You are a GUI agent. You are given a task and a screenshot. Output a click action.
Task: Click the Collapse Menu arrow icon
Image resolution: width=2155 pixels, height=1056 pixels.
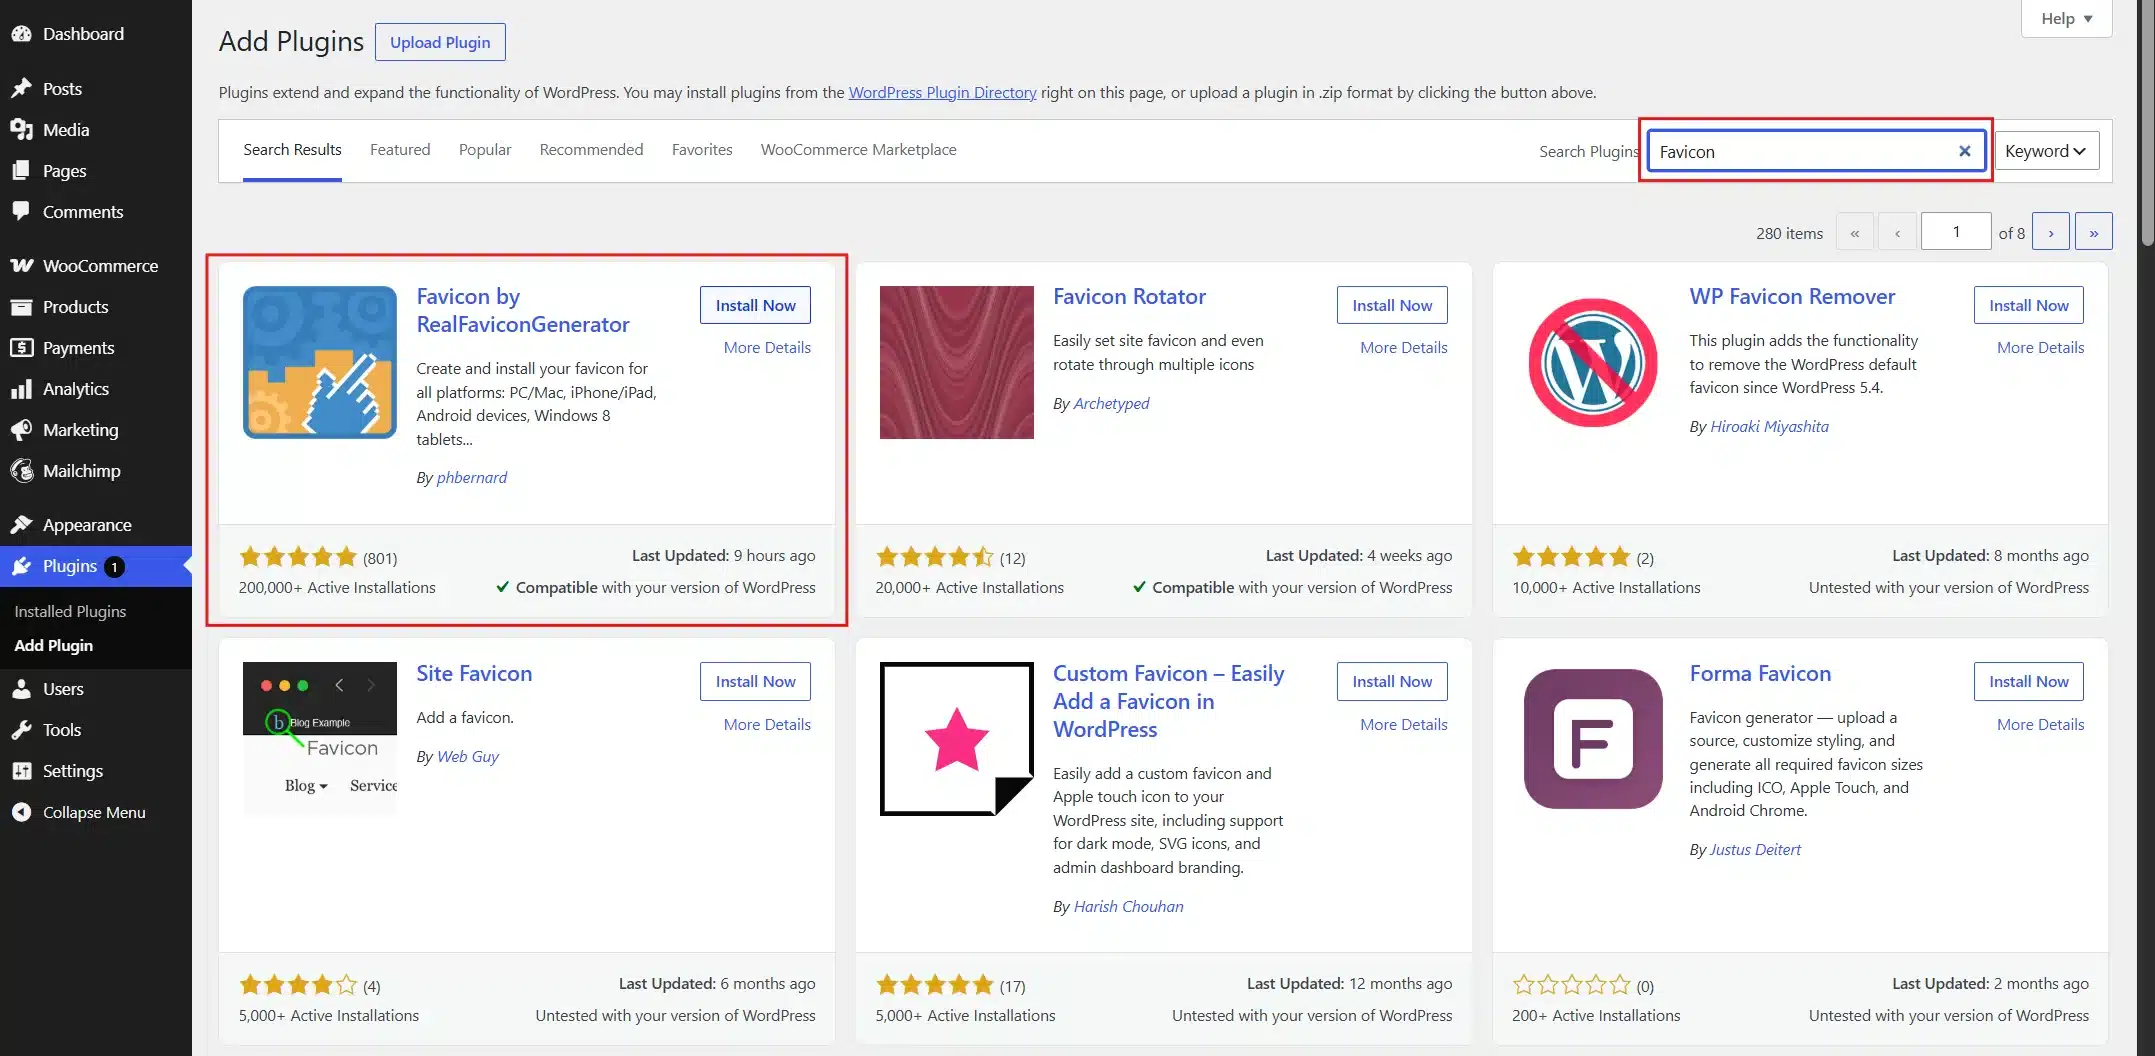point(21,813)
